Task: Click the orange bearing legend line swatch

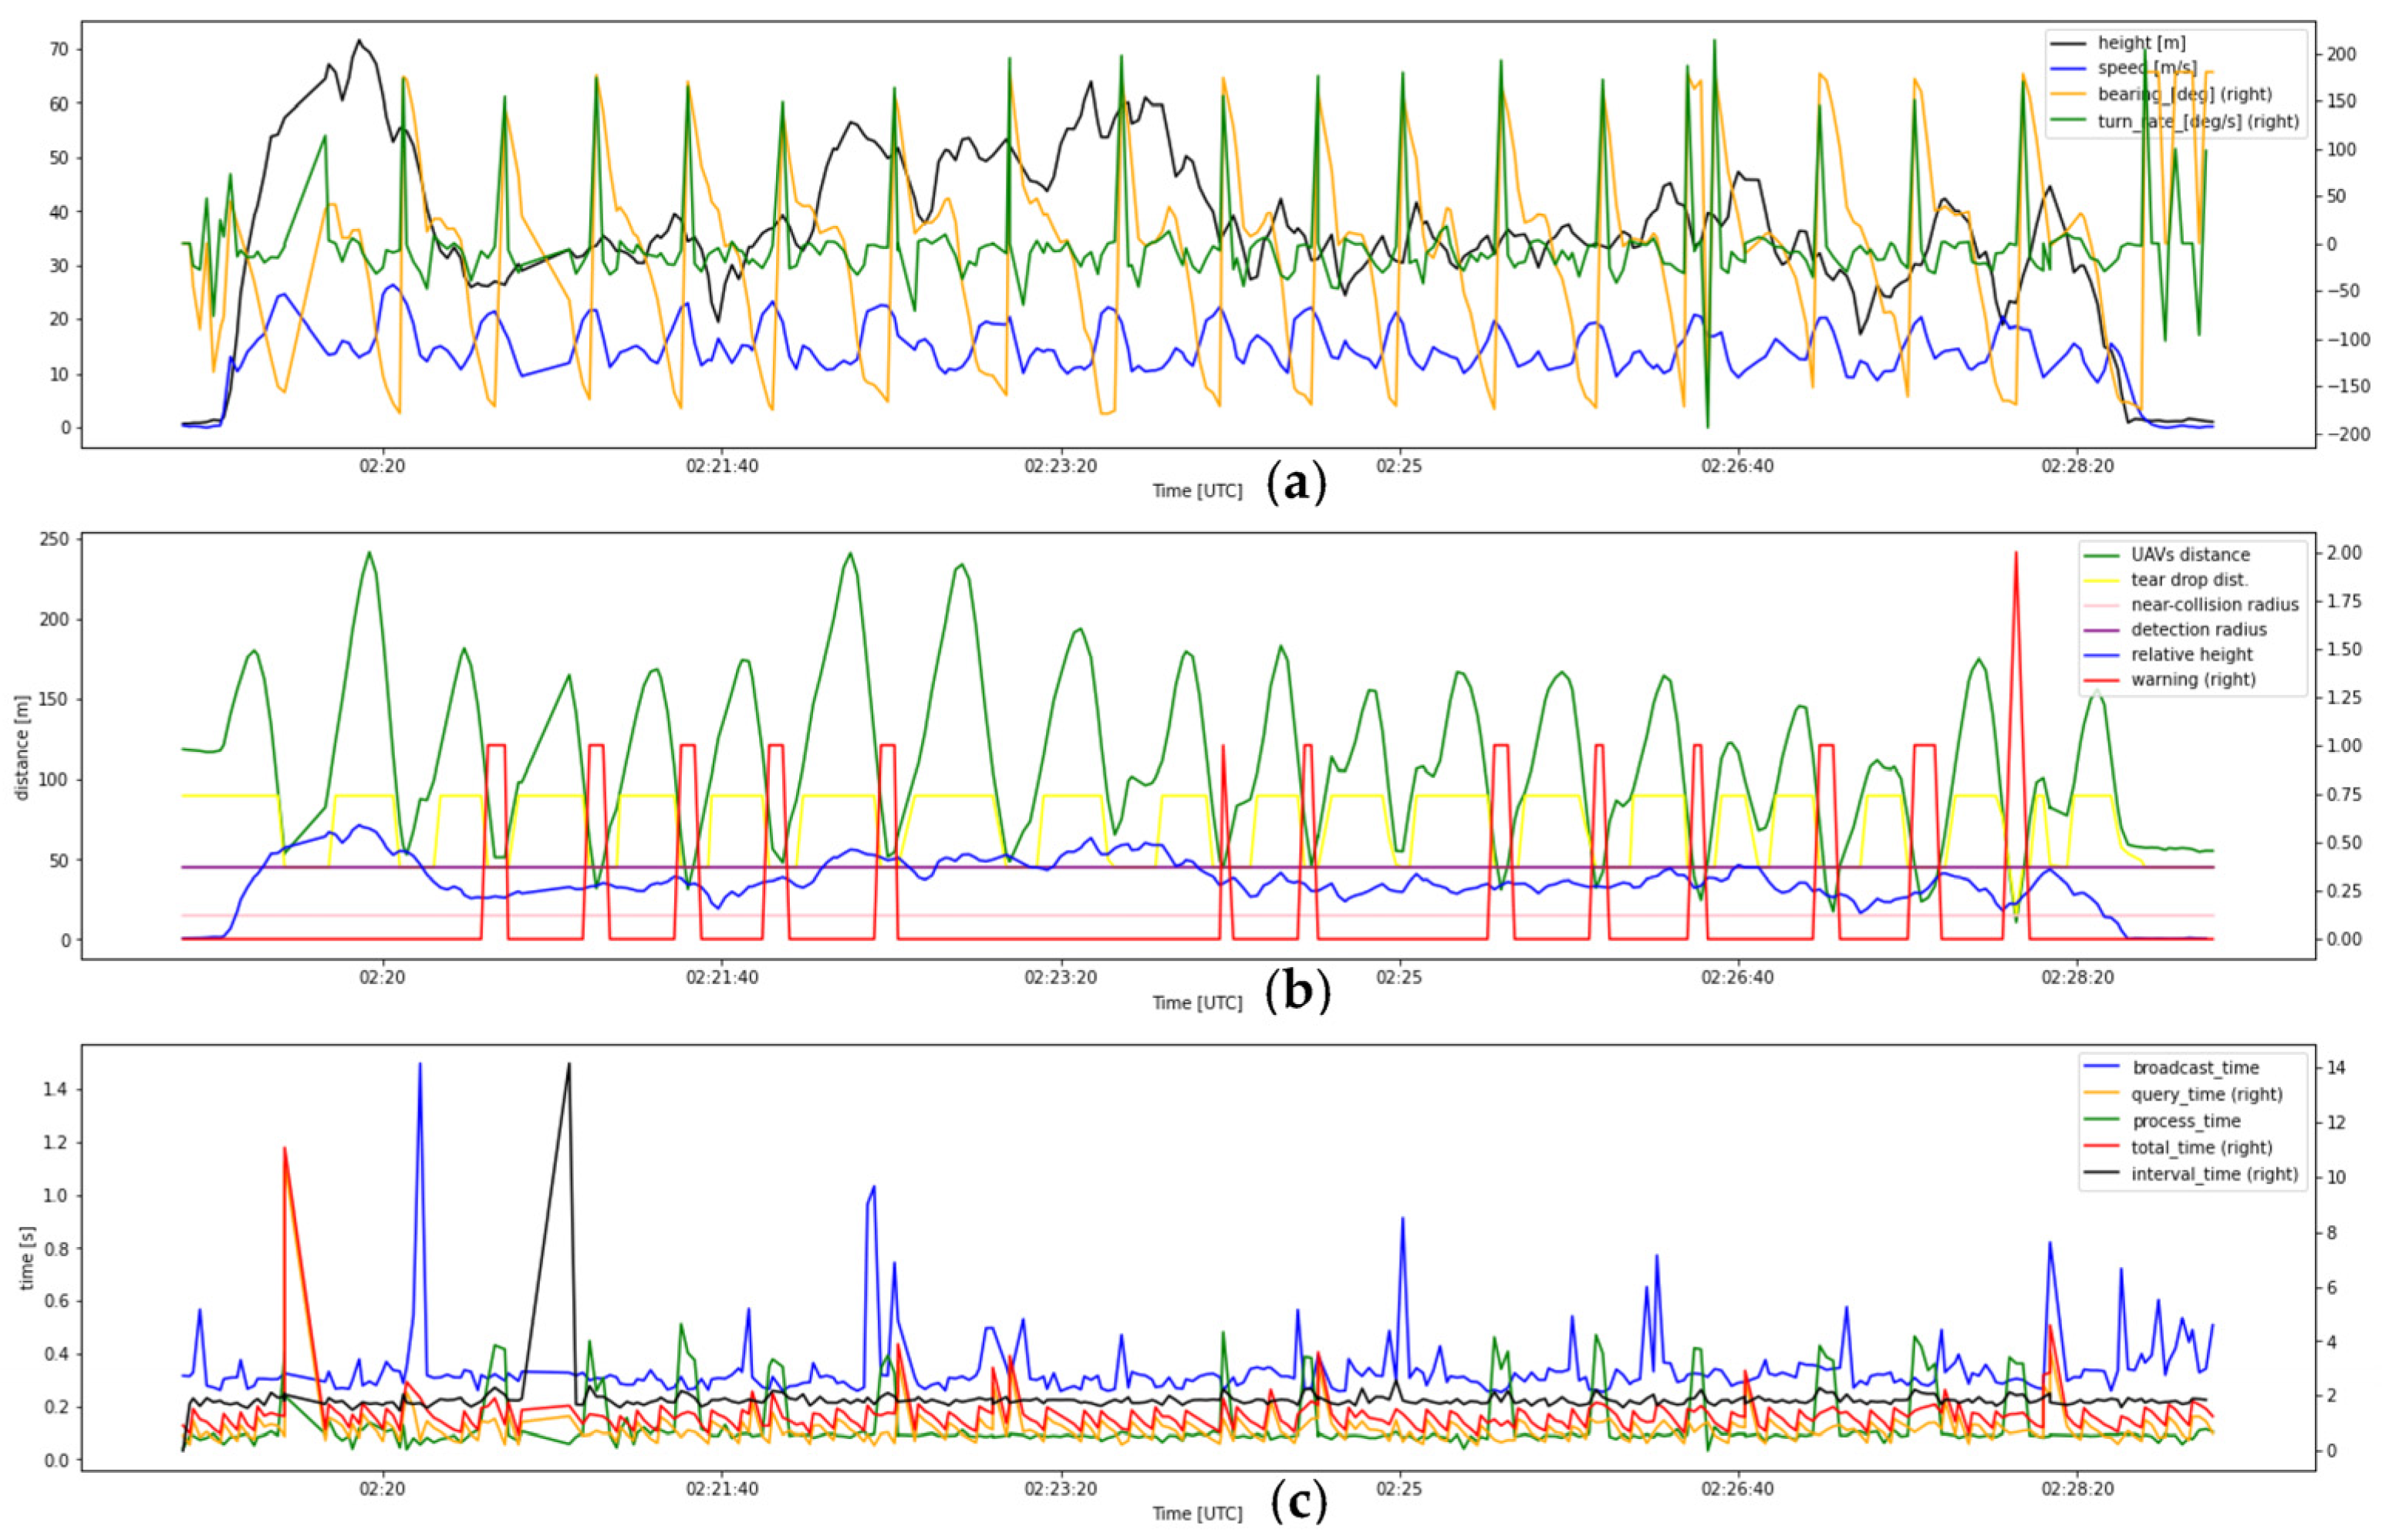Action: (x=2069, y=95)
